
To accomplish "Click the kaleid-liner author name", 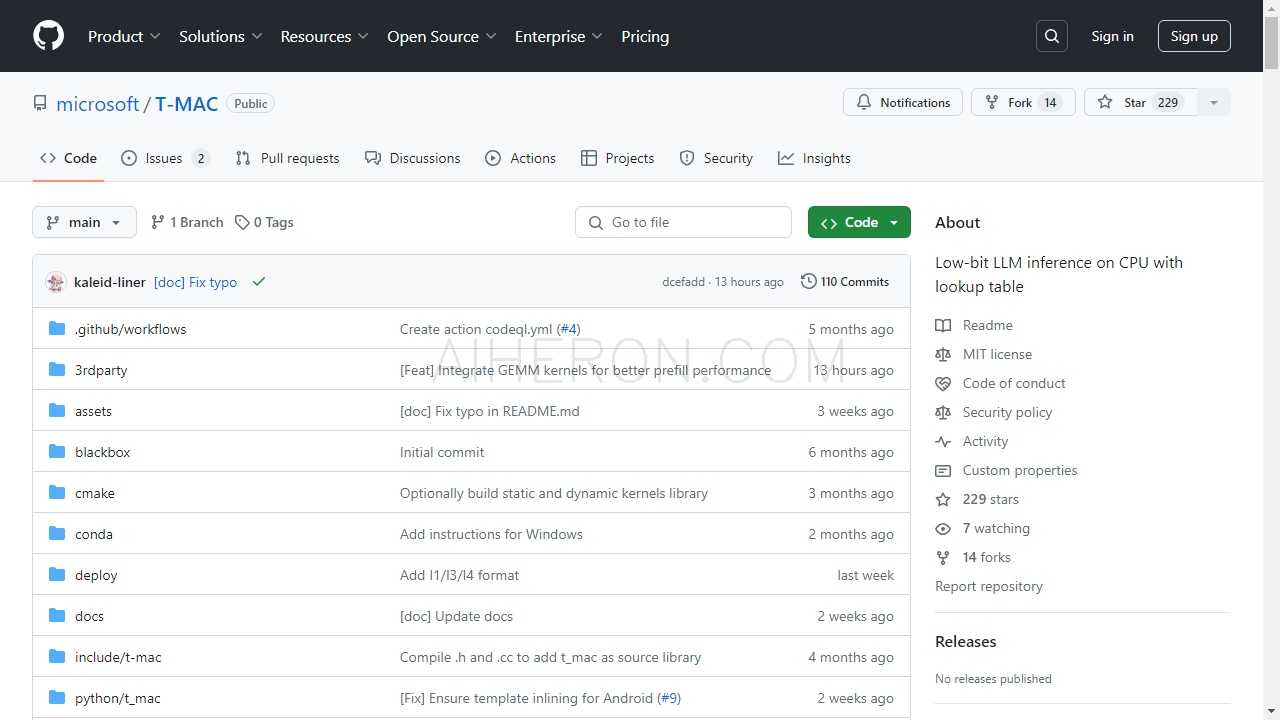I will [110, 282].
